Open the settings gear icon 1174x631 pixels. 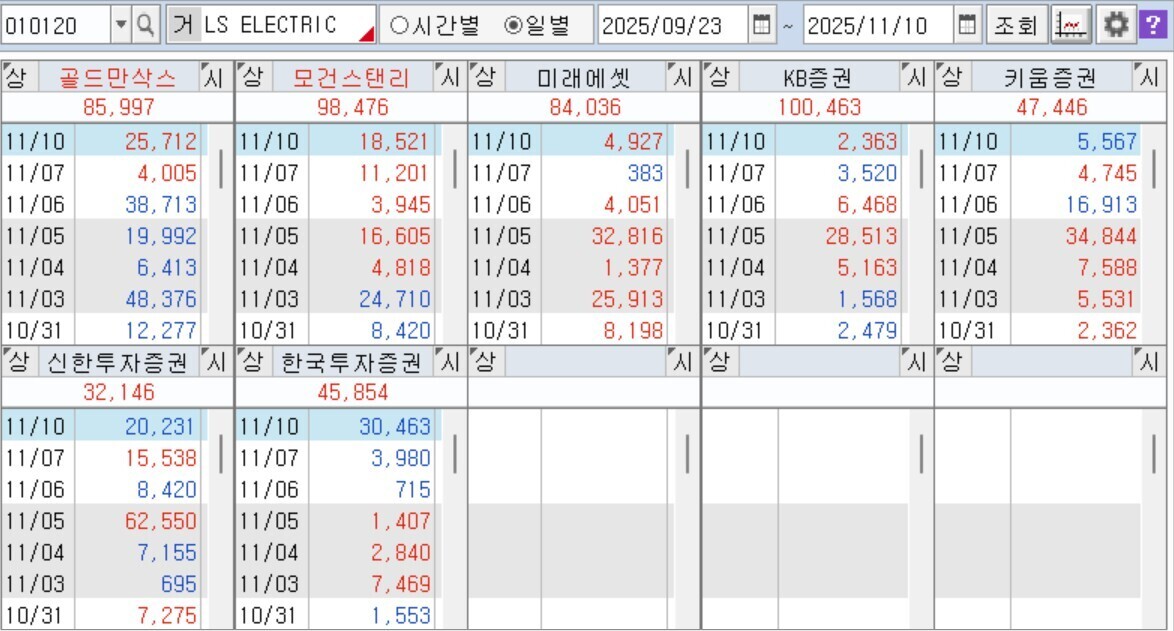pyautogui.click(x=1116, y=25)
